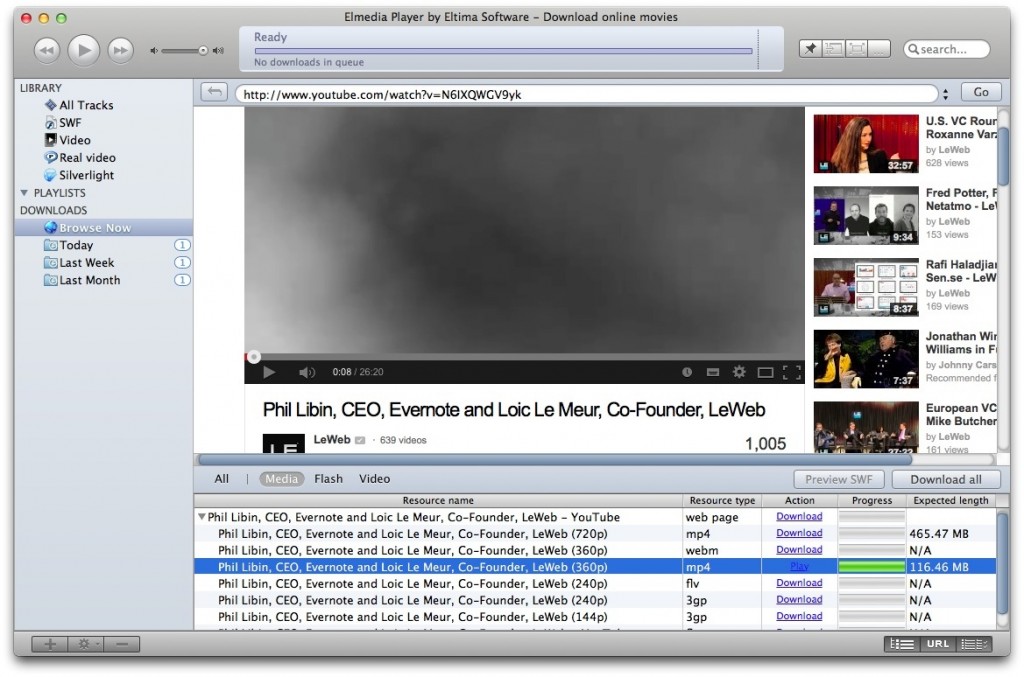Click Resource name column header

coord(438,500)
